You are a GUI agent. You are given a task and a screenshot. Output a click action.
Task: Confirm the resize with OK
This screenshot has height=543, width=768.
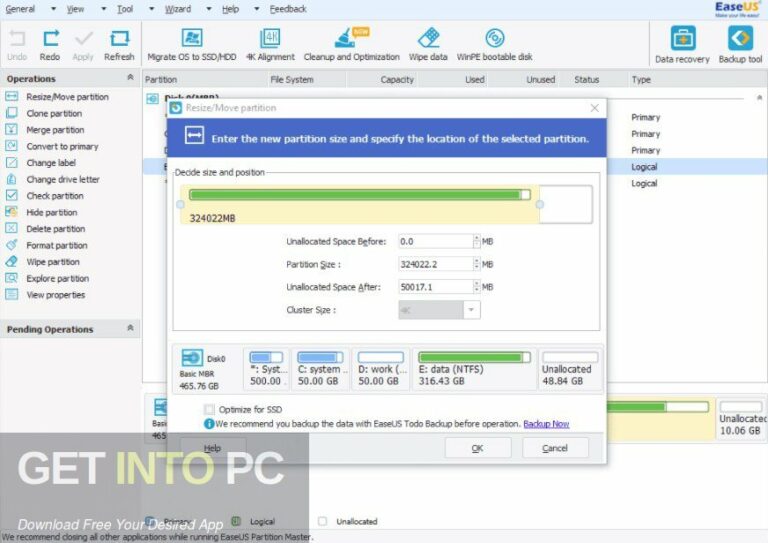point(478,448)
